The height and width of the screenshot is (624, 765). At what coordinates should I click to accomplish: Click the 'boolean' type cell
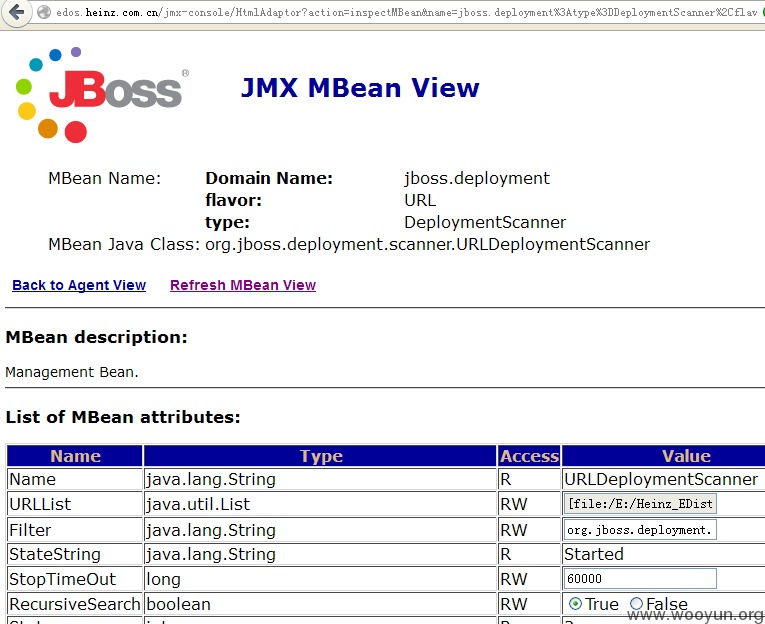click(321, 604)
